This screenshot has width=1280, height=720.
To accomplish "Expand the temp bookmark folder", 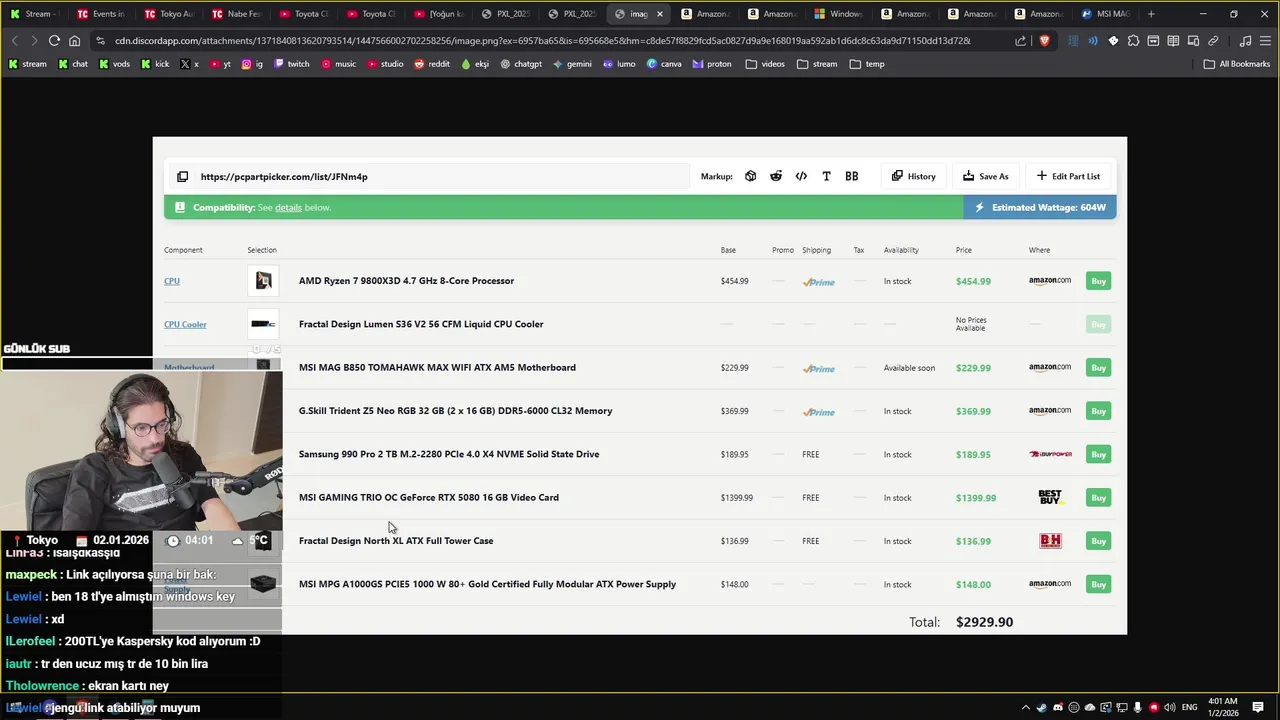I will click(x=867, y=64).
